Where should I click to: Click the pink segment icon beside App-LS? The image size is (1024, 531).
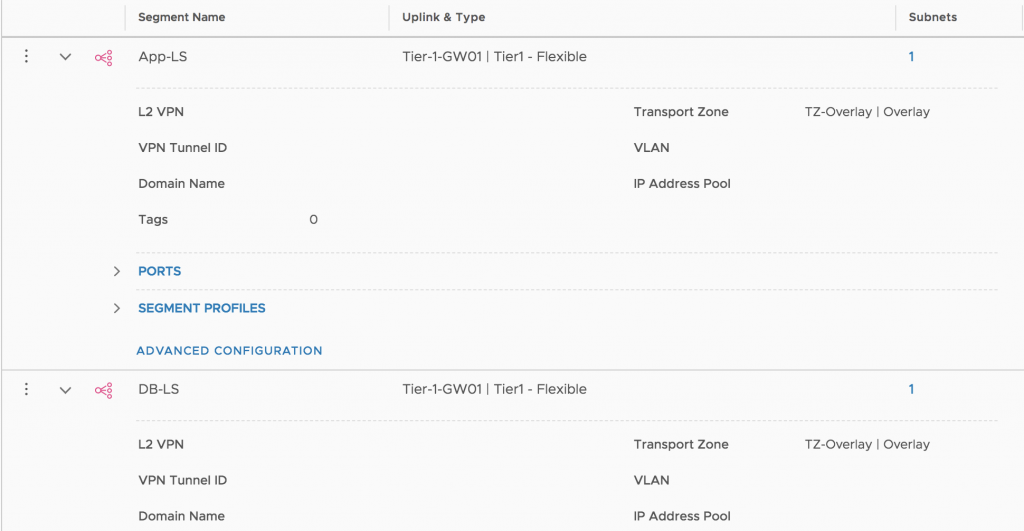pos(103,58)
